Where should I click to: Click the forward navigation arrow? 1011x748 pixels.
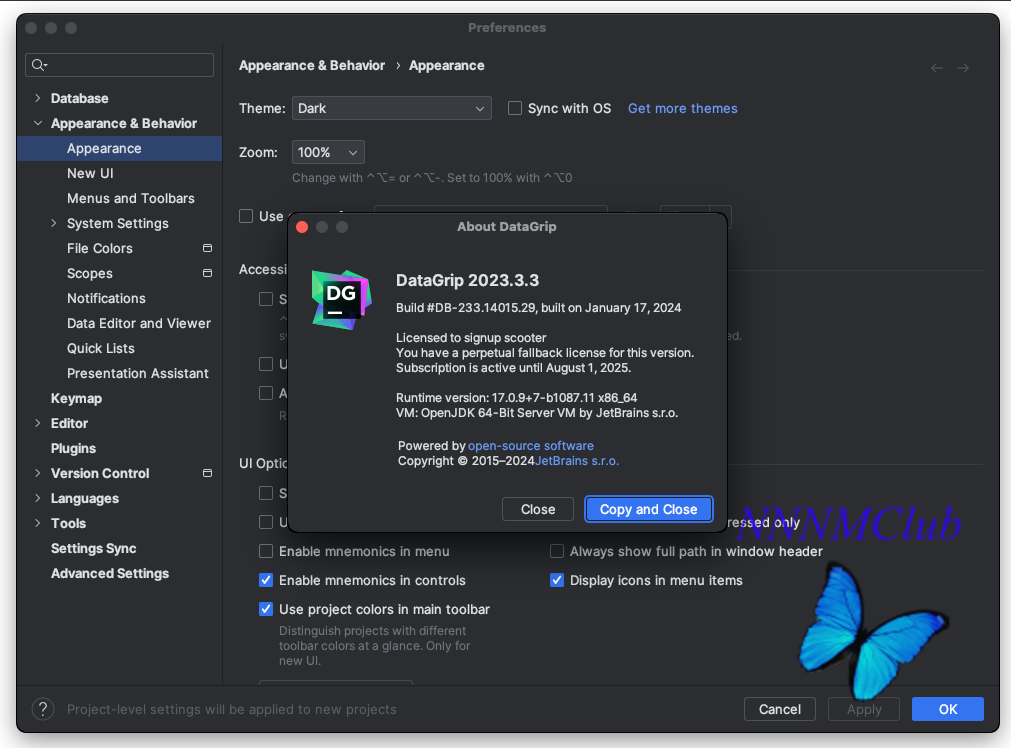[x=963, y=68]
